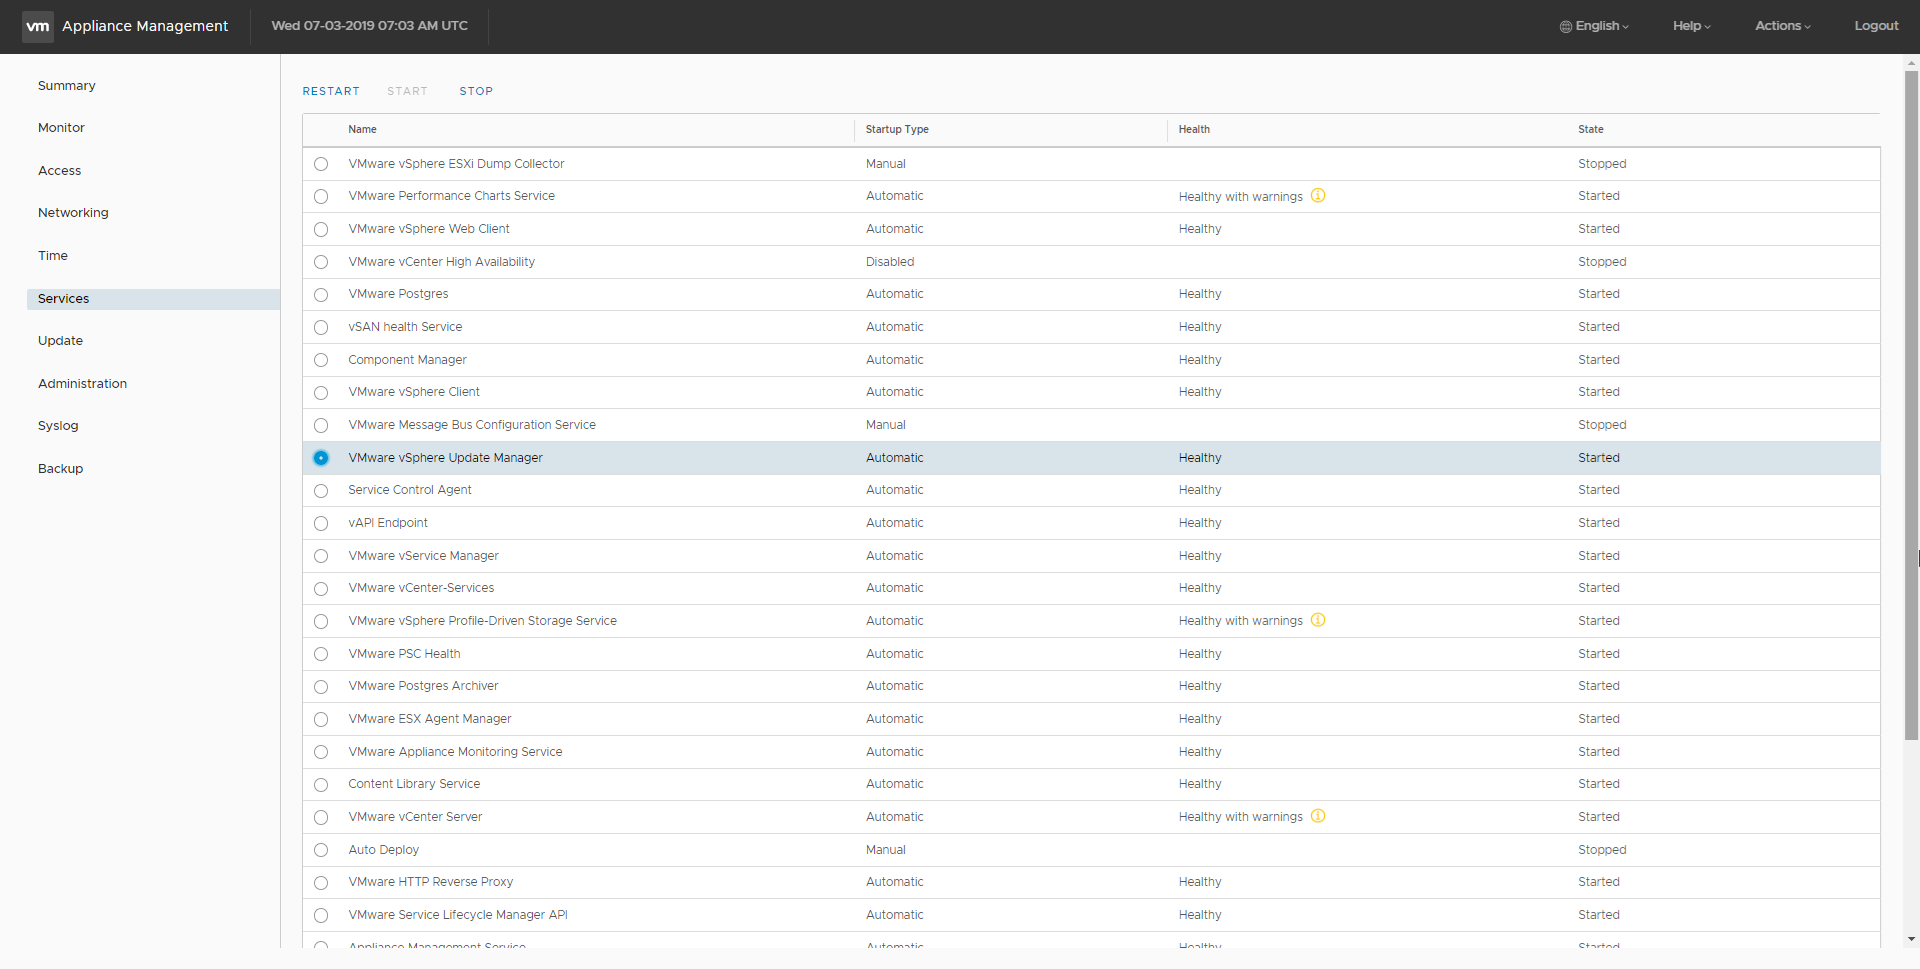Viewport: 1920px width, 969px height.
Task: Open Access in the sidebar
Action: point(60,171)
